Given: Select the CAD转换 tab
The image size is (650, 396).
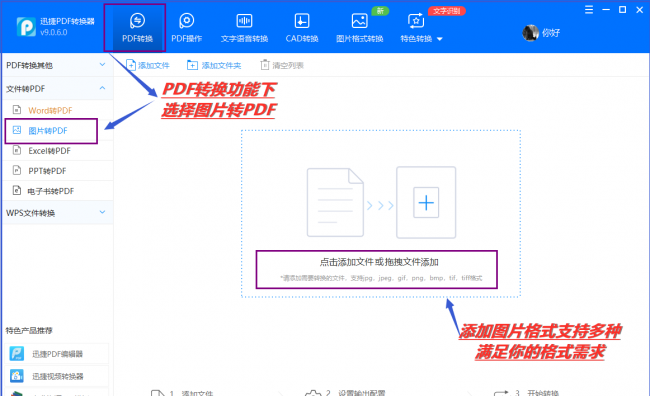Looking at the screenshot, I should click(302, 28).
